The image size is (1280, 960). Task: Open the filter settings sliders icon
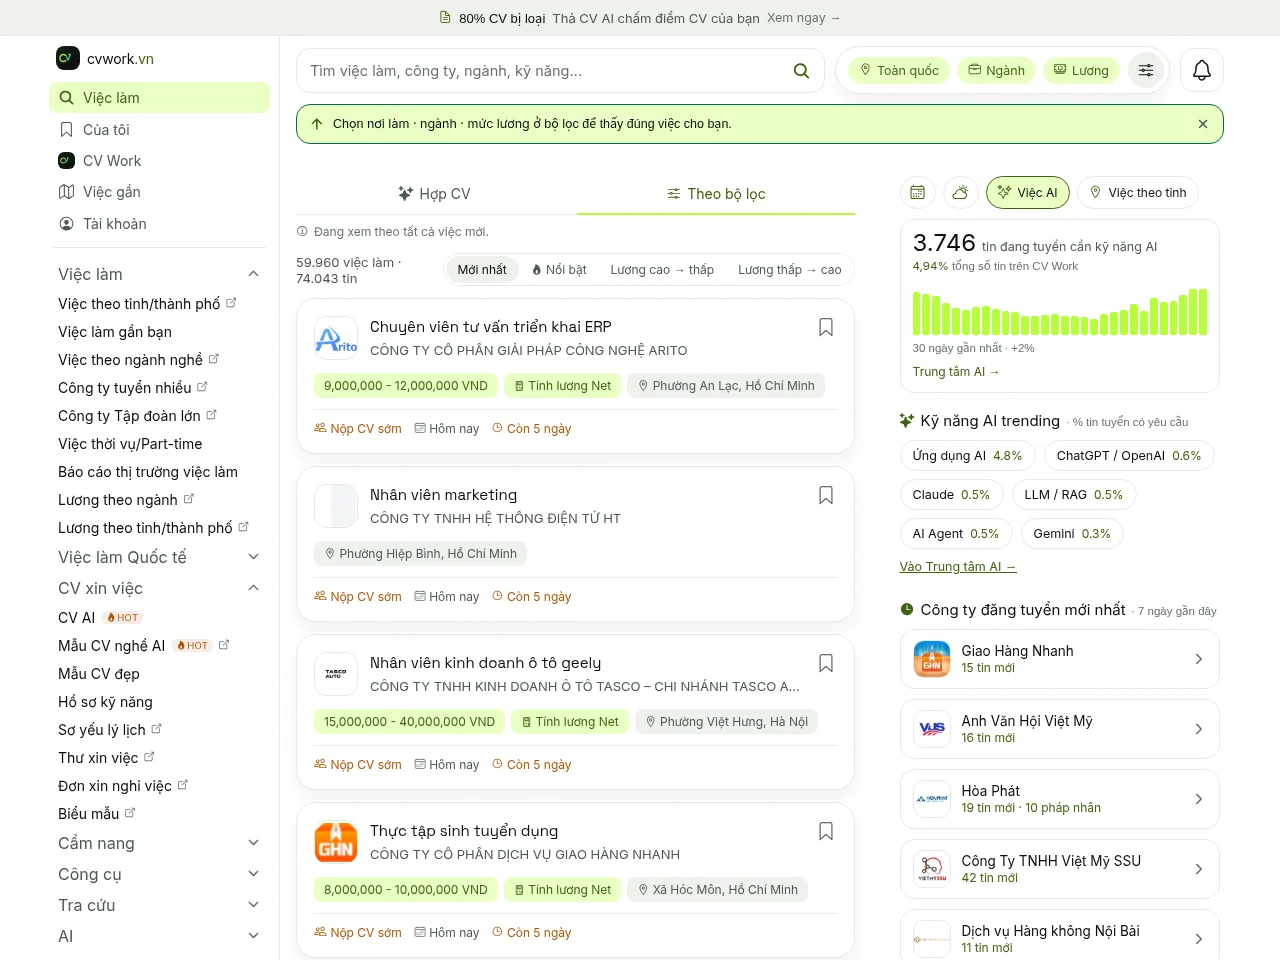(x=1146, y=70)
